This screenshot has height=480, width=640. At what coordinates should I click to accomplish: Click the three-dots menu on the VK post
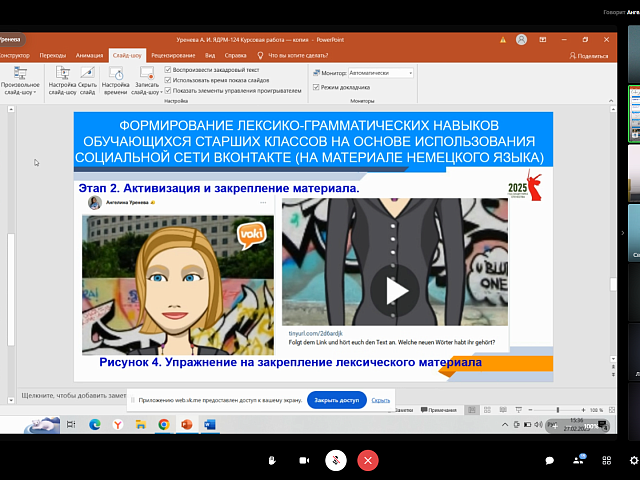tap(263, 202)
